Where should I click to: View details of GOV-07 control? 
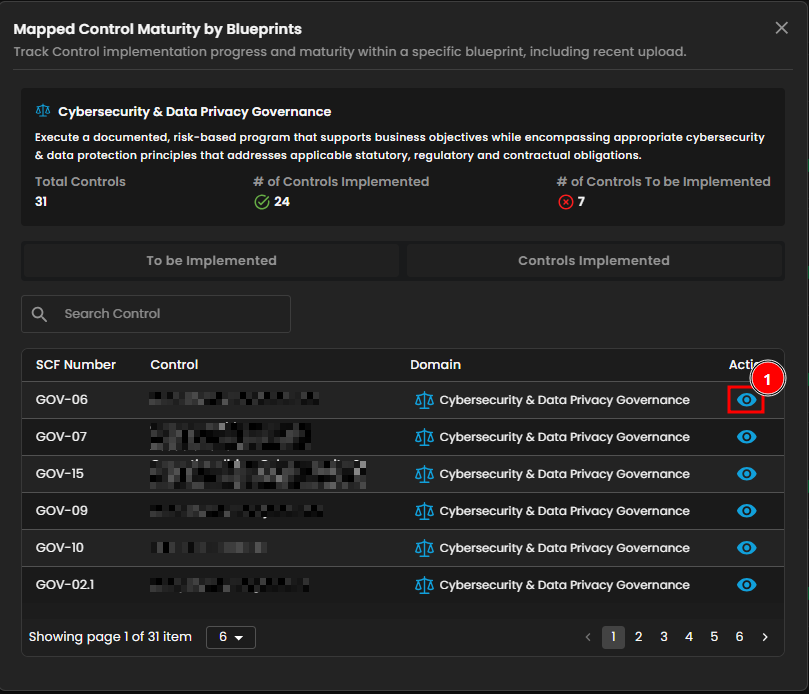[x=746, y=437]
